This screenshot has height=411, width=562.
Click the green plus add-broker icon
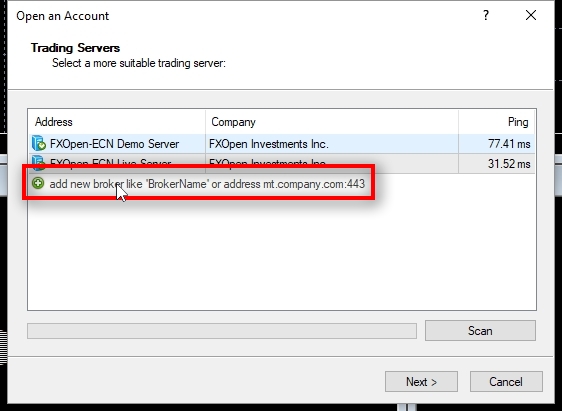pos(38,183)
